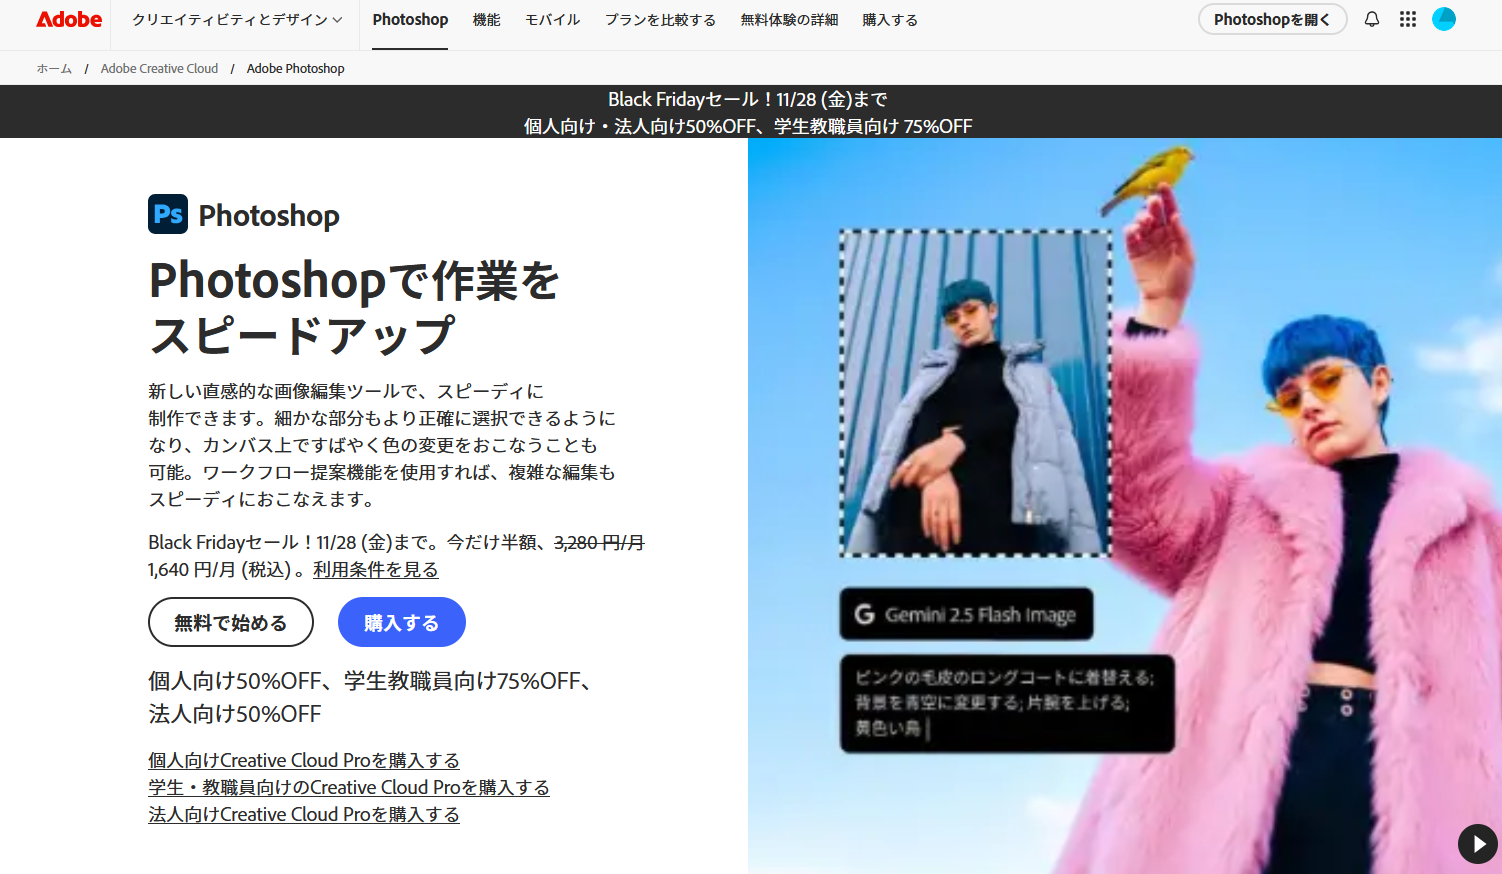Open the user profile avatar
1502x874 pixels.
click(x=1444, y=19)
